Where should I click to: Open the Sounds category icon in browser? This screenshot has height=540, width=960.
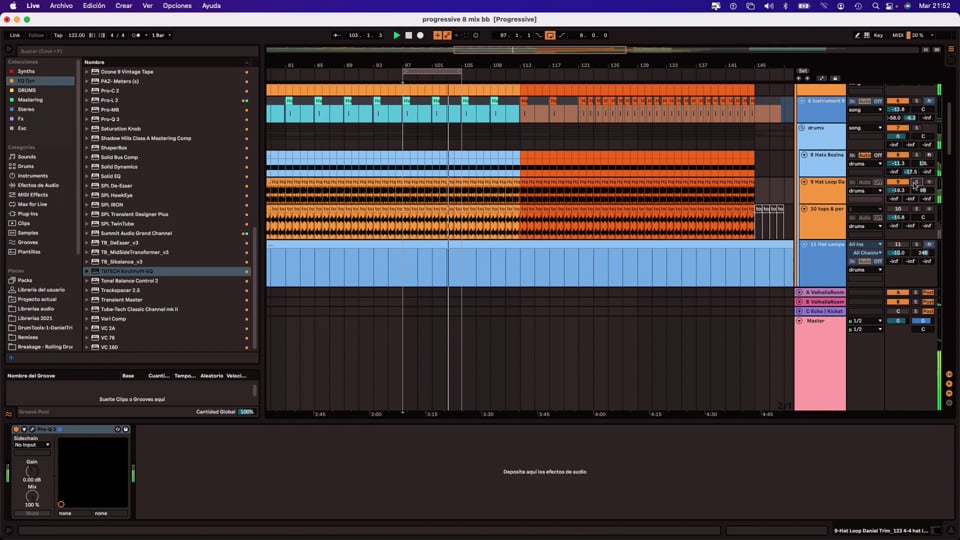point(12,157)
